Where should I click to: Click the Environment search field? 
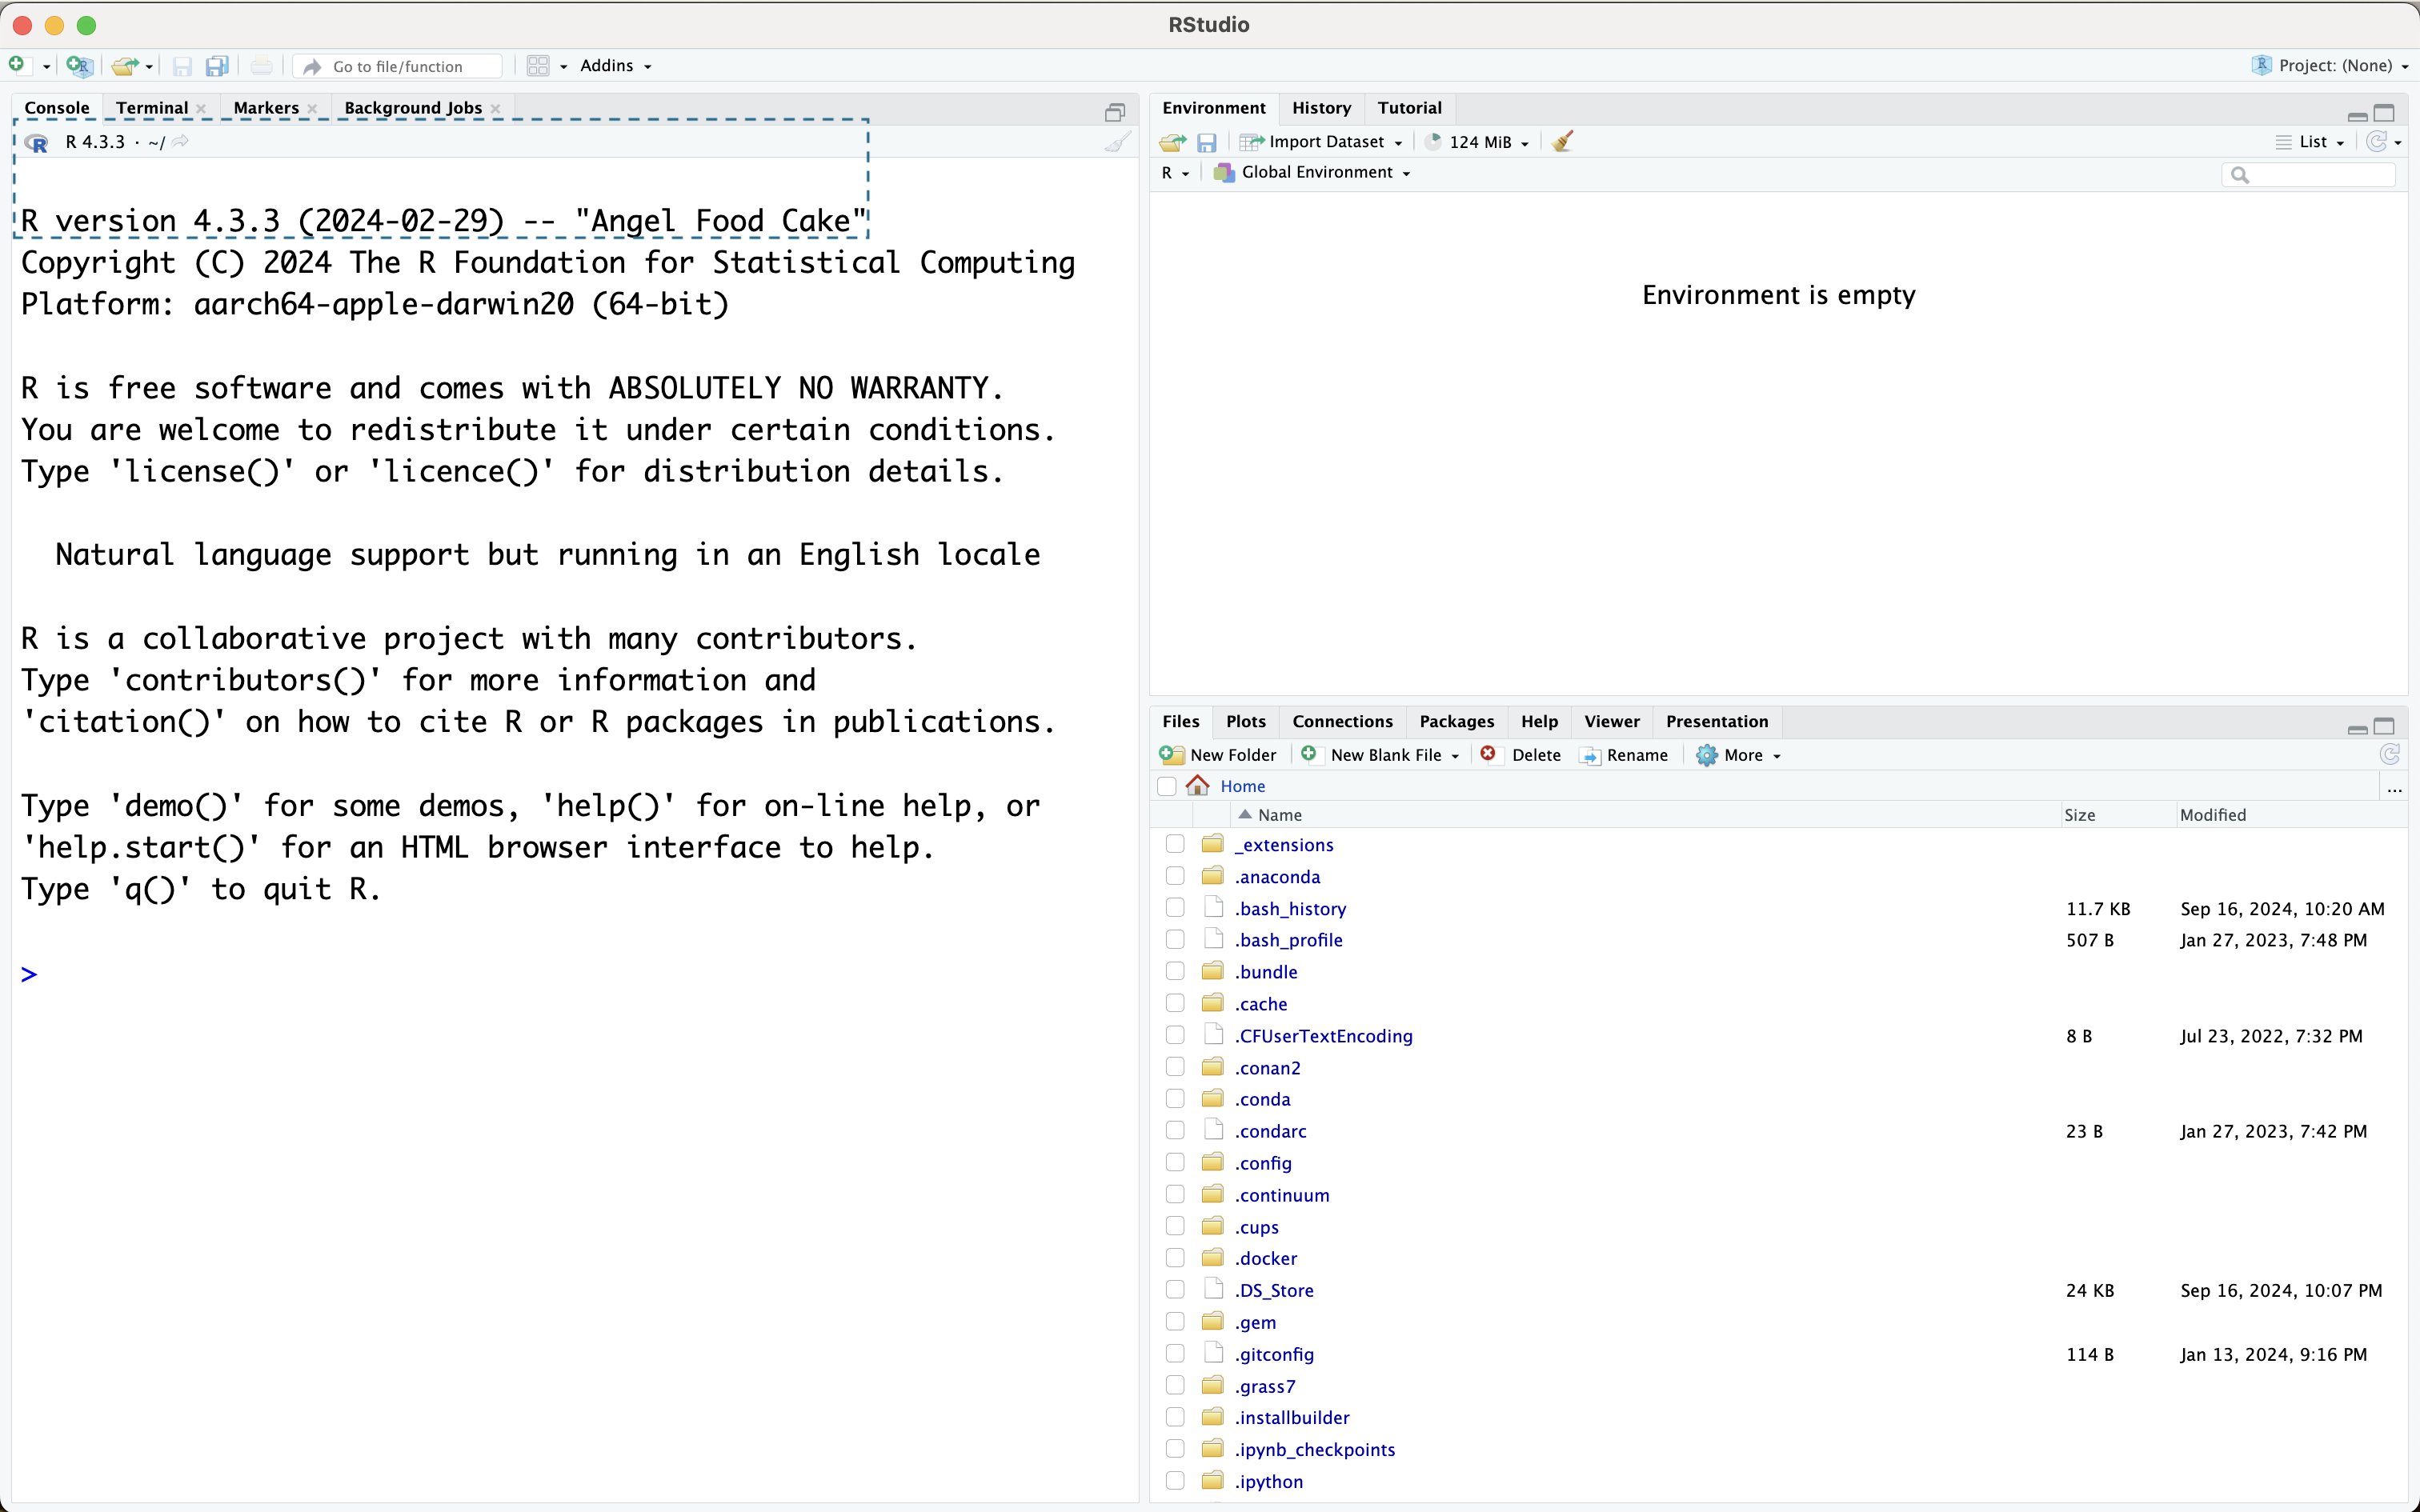click(x=2308, y=174)
